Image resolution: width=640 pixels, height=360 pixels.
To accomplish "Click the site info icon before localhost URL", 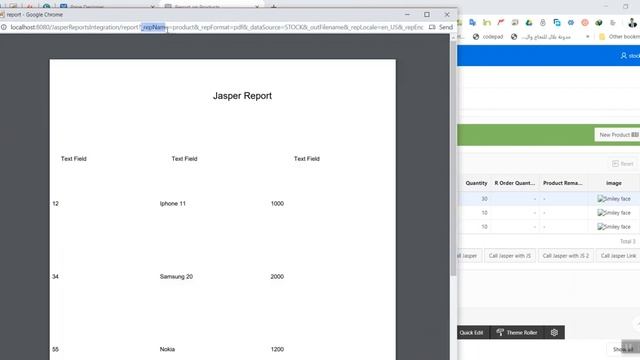I will pyautogui.click(x=4, y=27).
